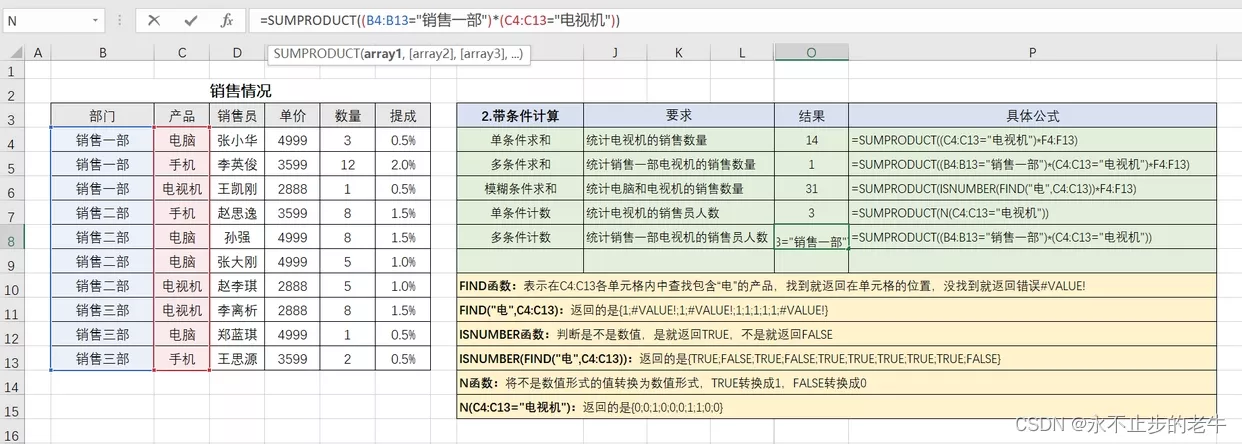The width and height of the screenshot is (1242, 444).
Task: Select header cell 产品
Action: [182, 115]
